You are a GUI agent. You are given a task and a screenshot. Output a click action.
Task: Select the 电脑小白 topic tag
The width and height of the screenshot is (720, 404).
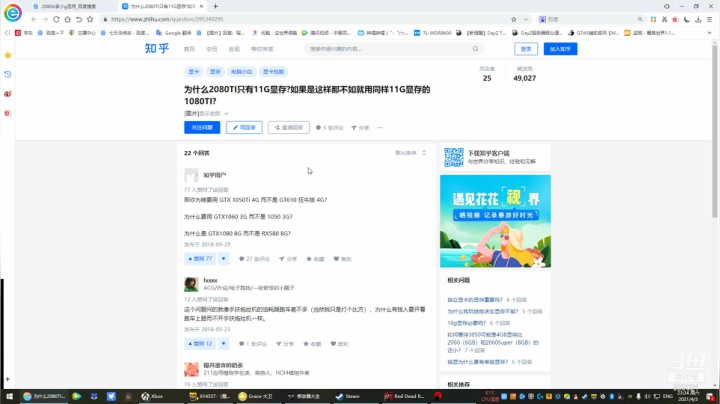[242, 72]
